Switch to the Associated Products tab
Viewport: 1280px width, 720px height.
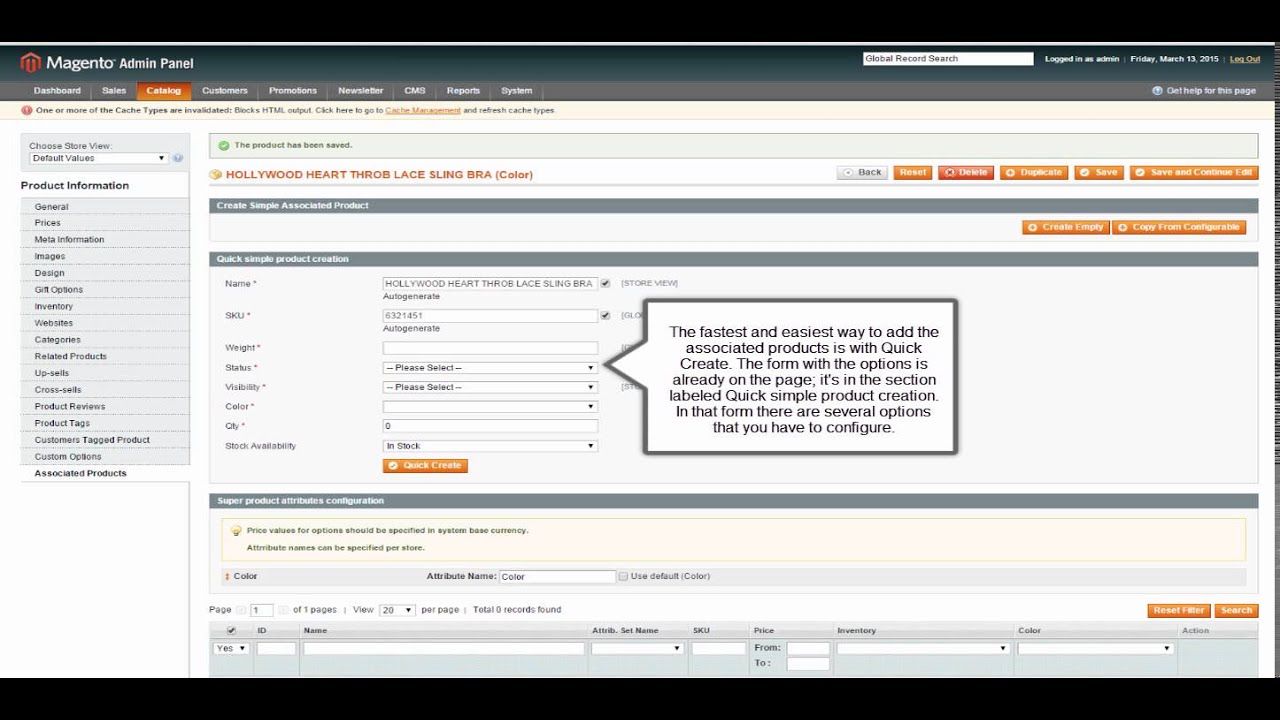click(x=105, y=474)
